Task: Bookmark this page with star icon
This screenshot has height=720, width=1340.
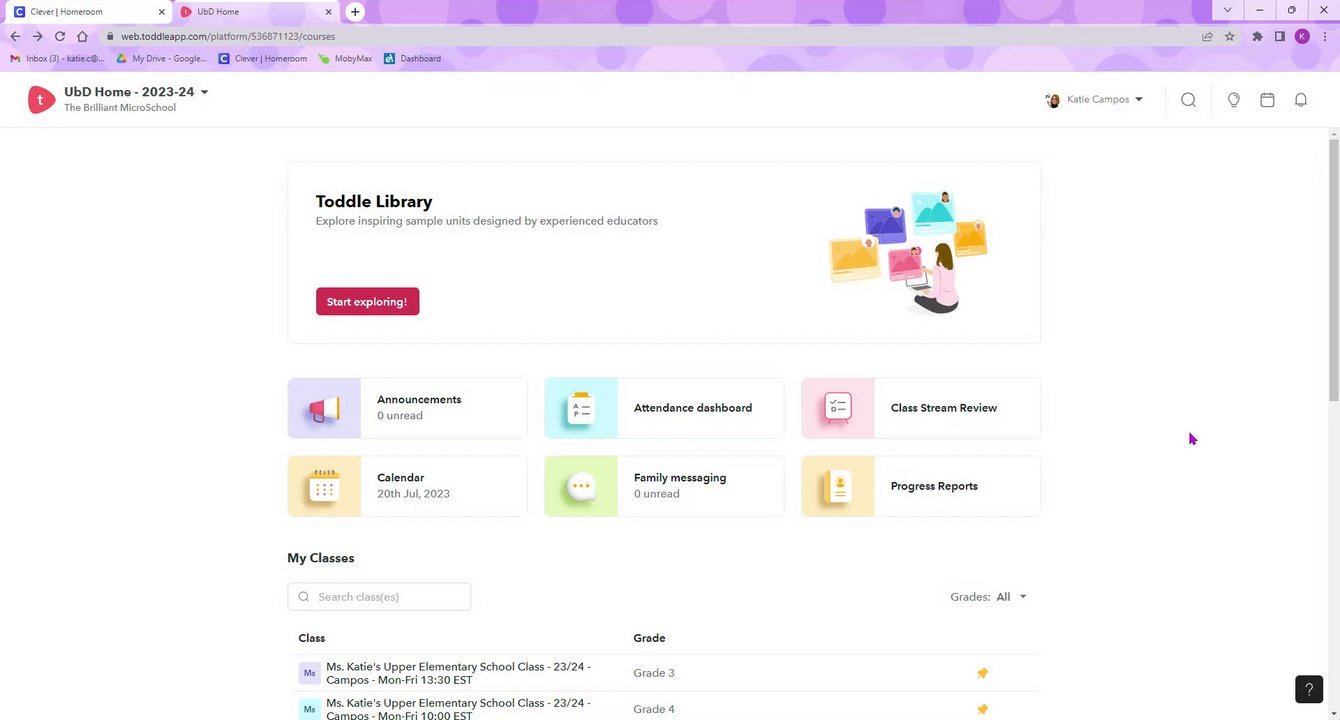Action: click(x=1229, y=36)
